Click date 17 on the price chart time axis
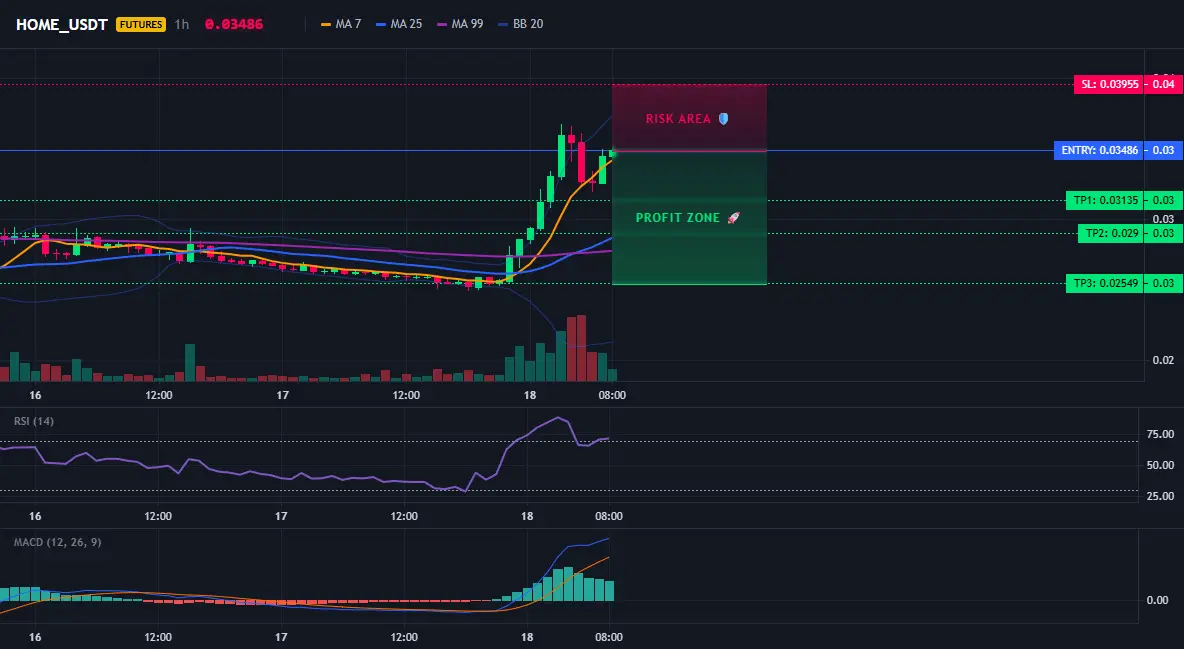 282,395
